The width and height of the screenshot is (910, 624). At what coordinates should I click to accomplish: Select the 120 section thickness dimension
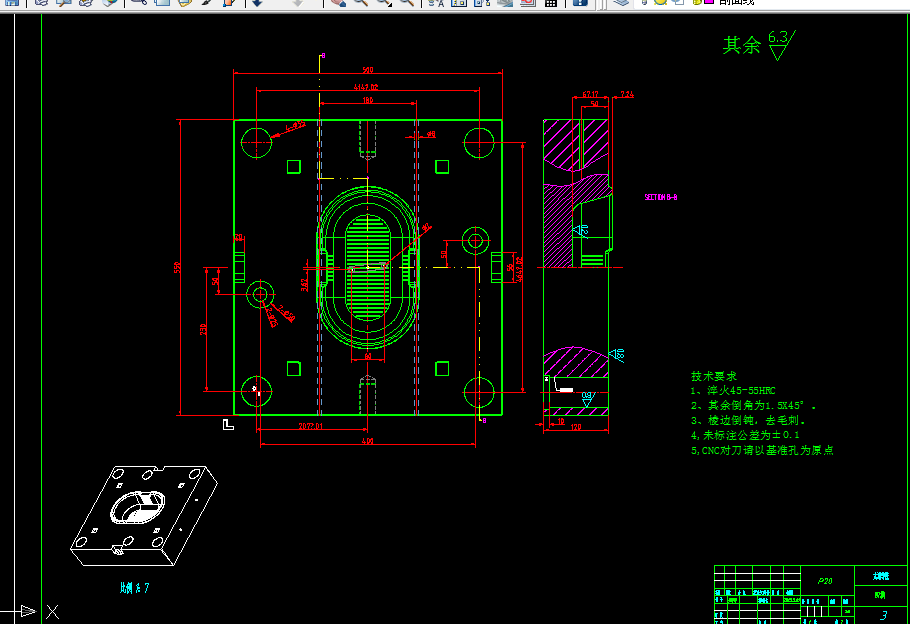[x=576, y=427]
